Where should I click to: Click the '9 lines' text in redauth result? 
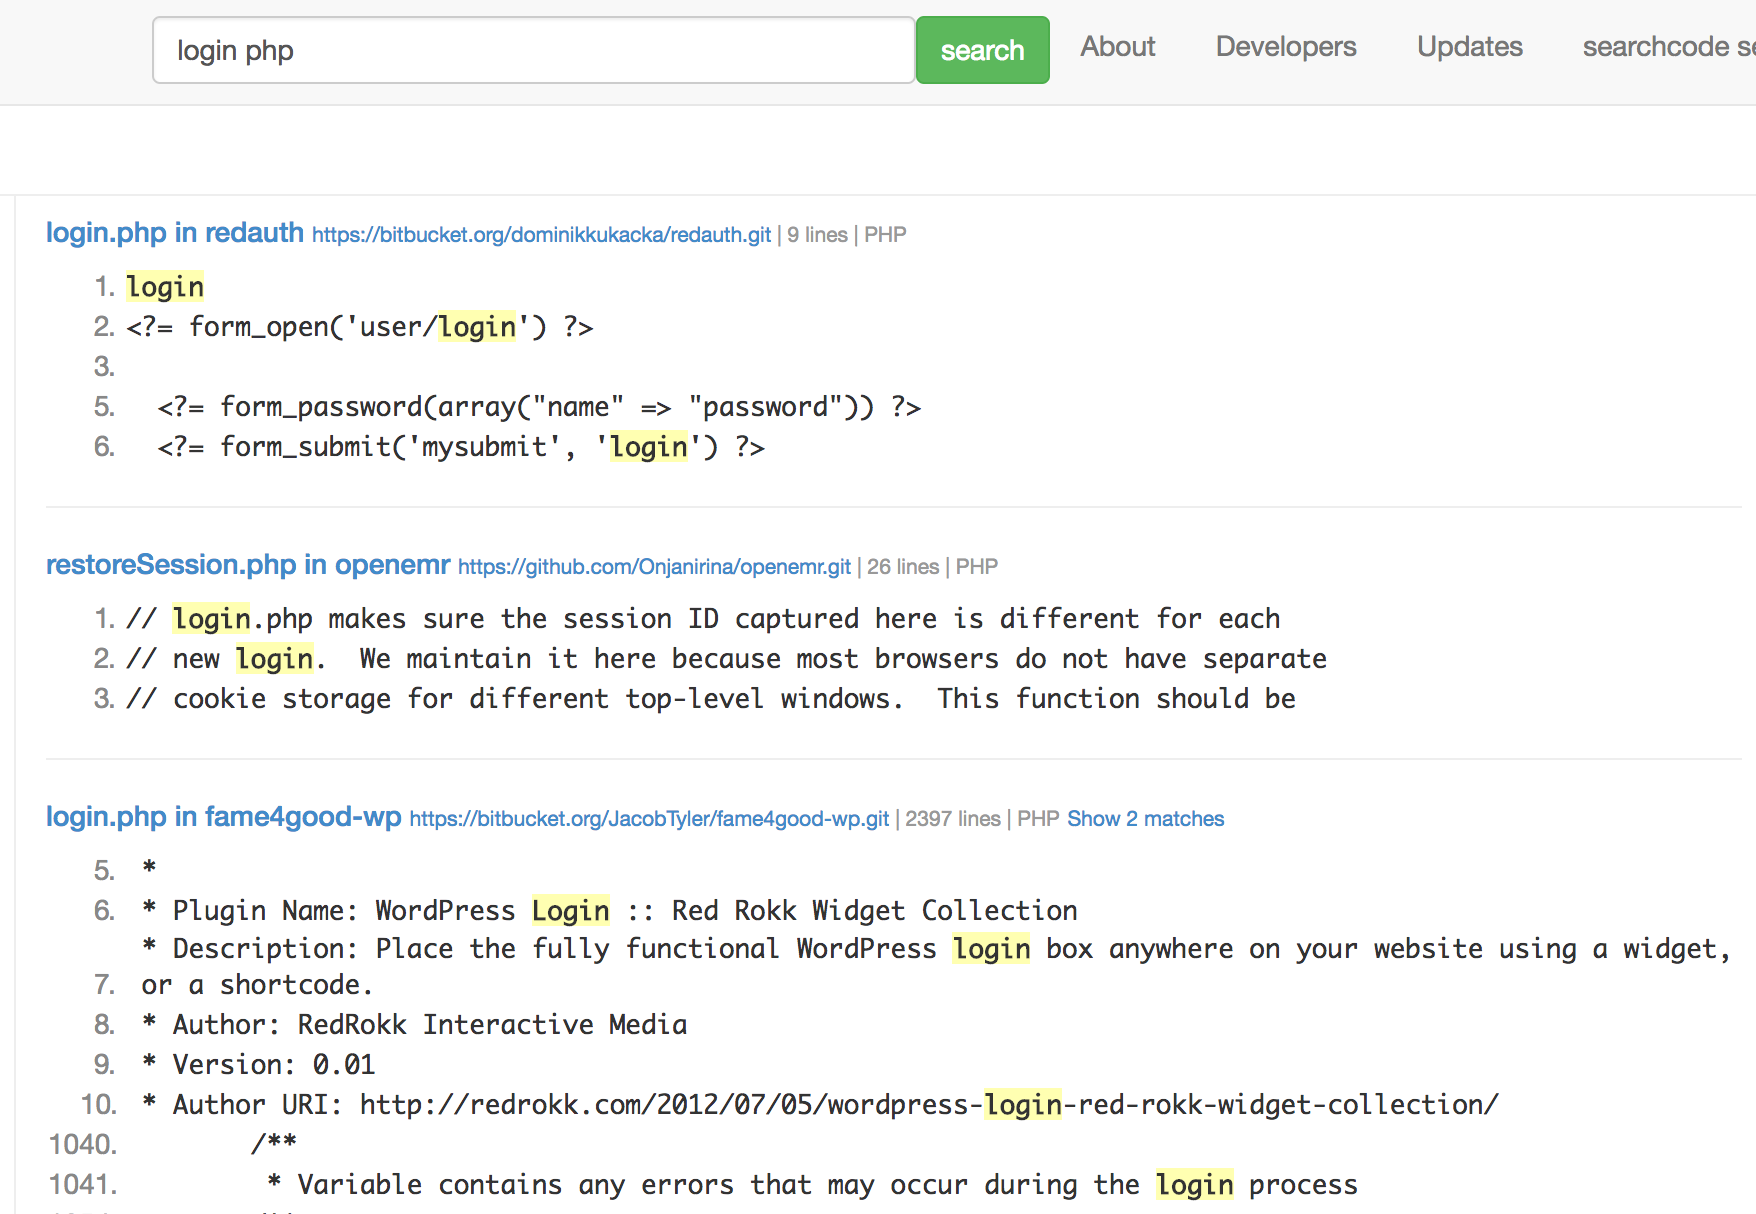pos(817,235)
